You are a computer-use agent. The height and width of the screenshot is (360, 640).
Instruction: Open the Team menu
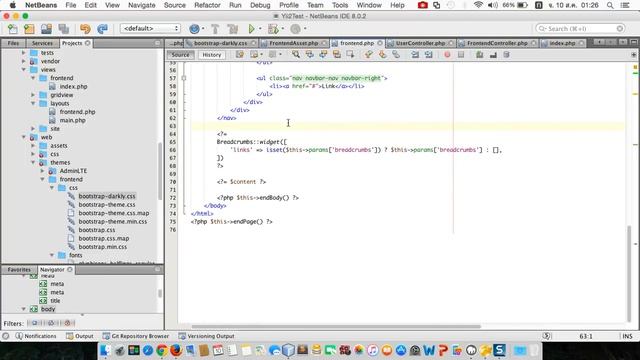[x=315, y=5]
